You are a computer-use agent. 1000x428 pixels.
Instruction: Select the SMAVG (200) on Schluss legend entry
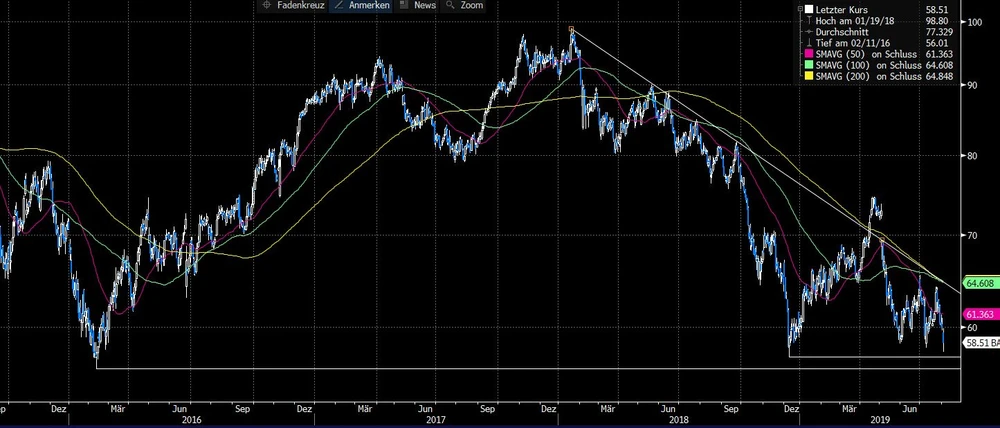pyautogui.click(x=870, y=75)
